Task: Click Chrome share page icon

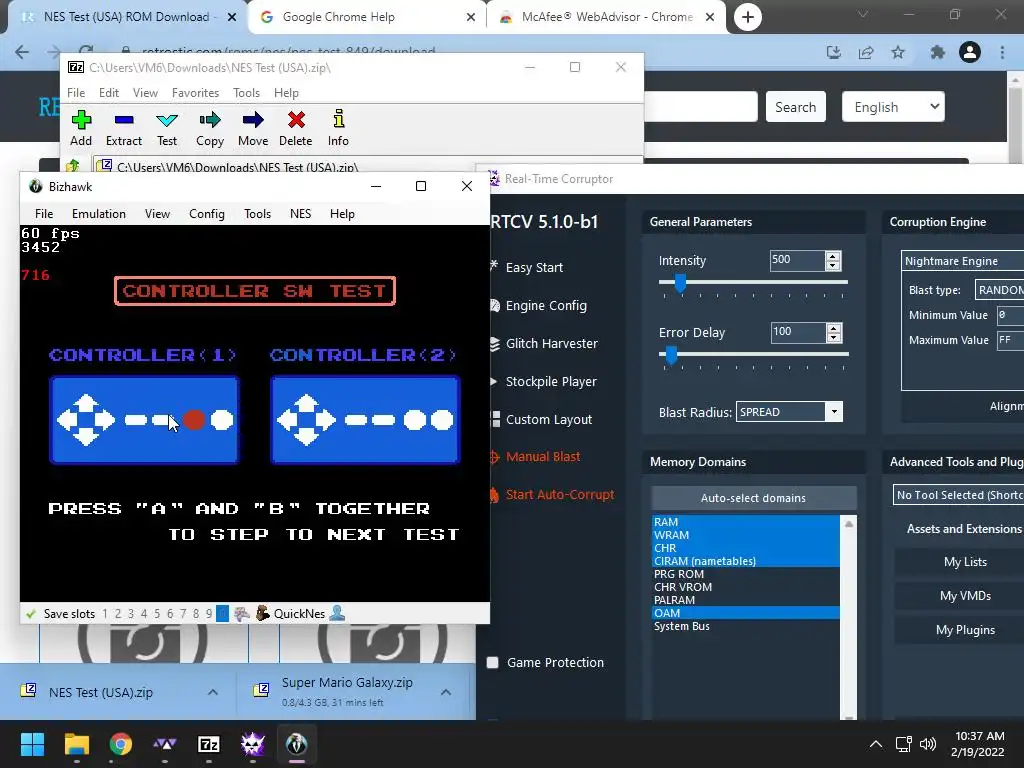Action: pyautogui.click(x=866, y=52)
